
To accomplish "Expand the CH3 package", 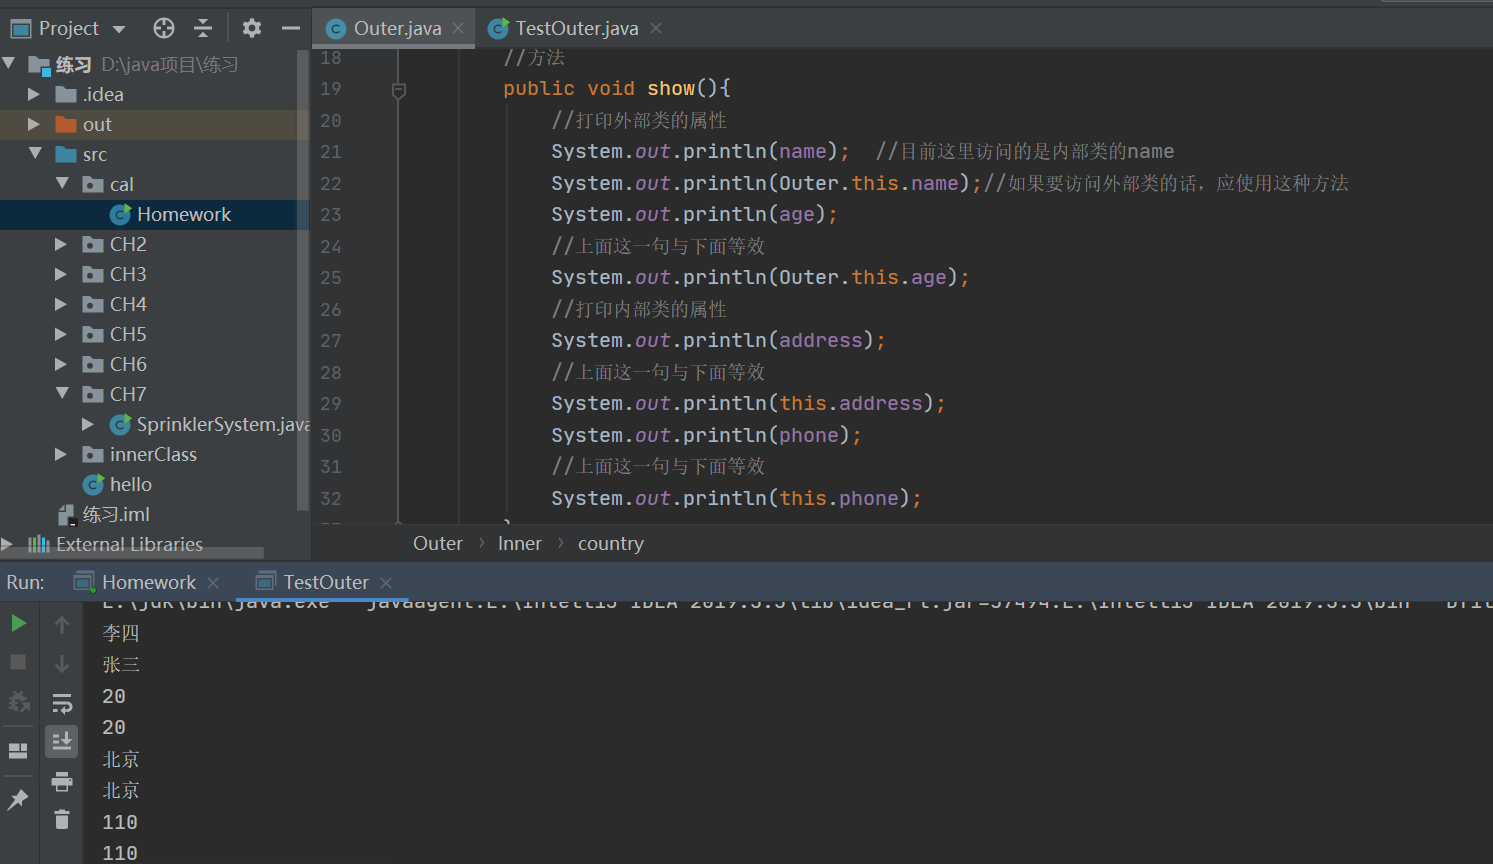I will tap(61, 274).
